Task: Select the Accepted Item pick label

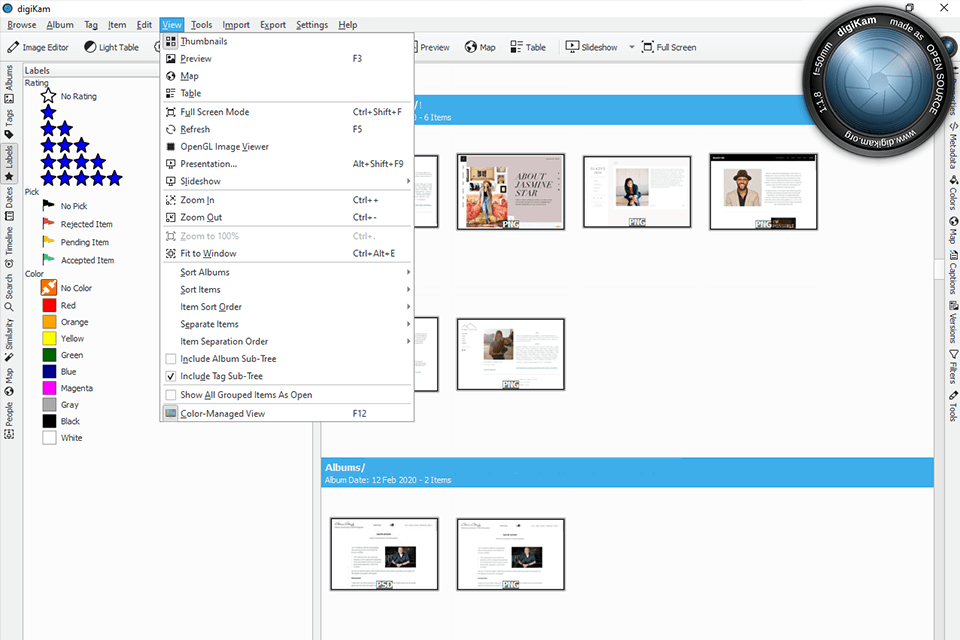Action: 78,260
